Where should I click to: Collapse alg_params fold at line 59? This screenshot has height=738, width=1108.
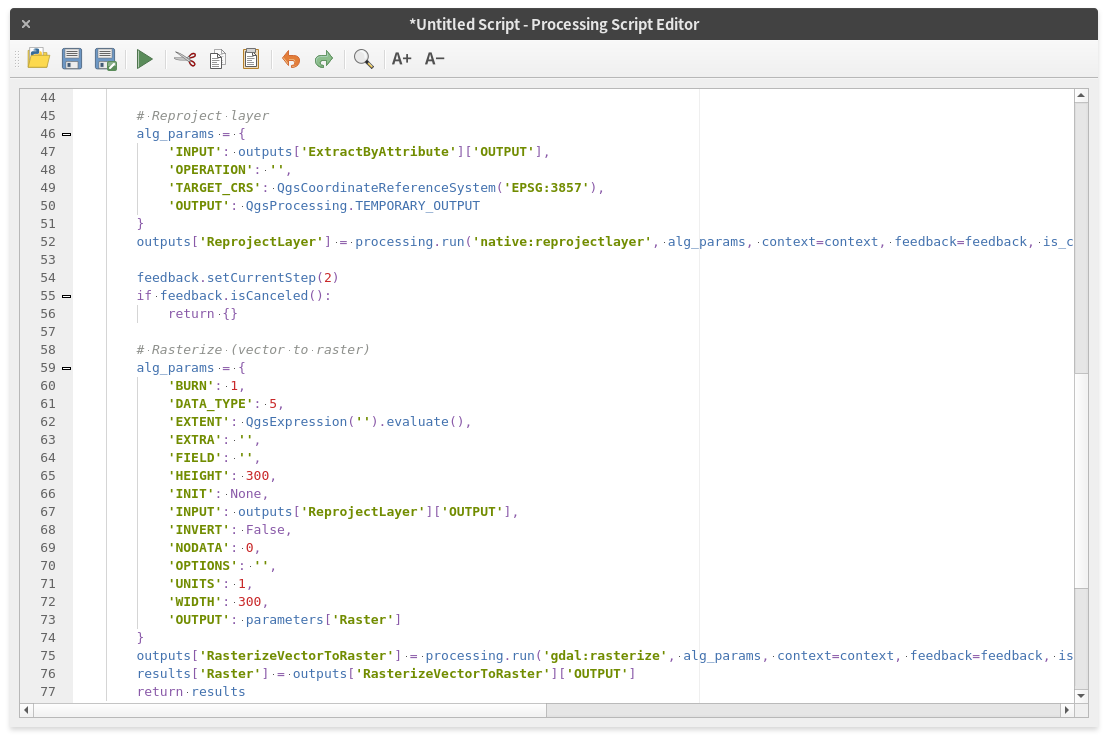67,368
